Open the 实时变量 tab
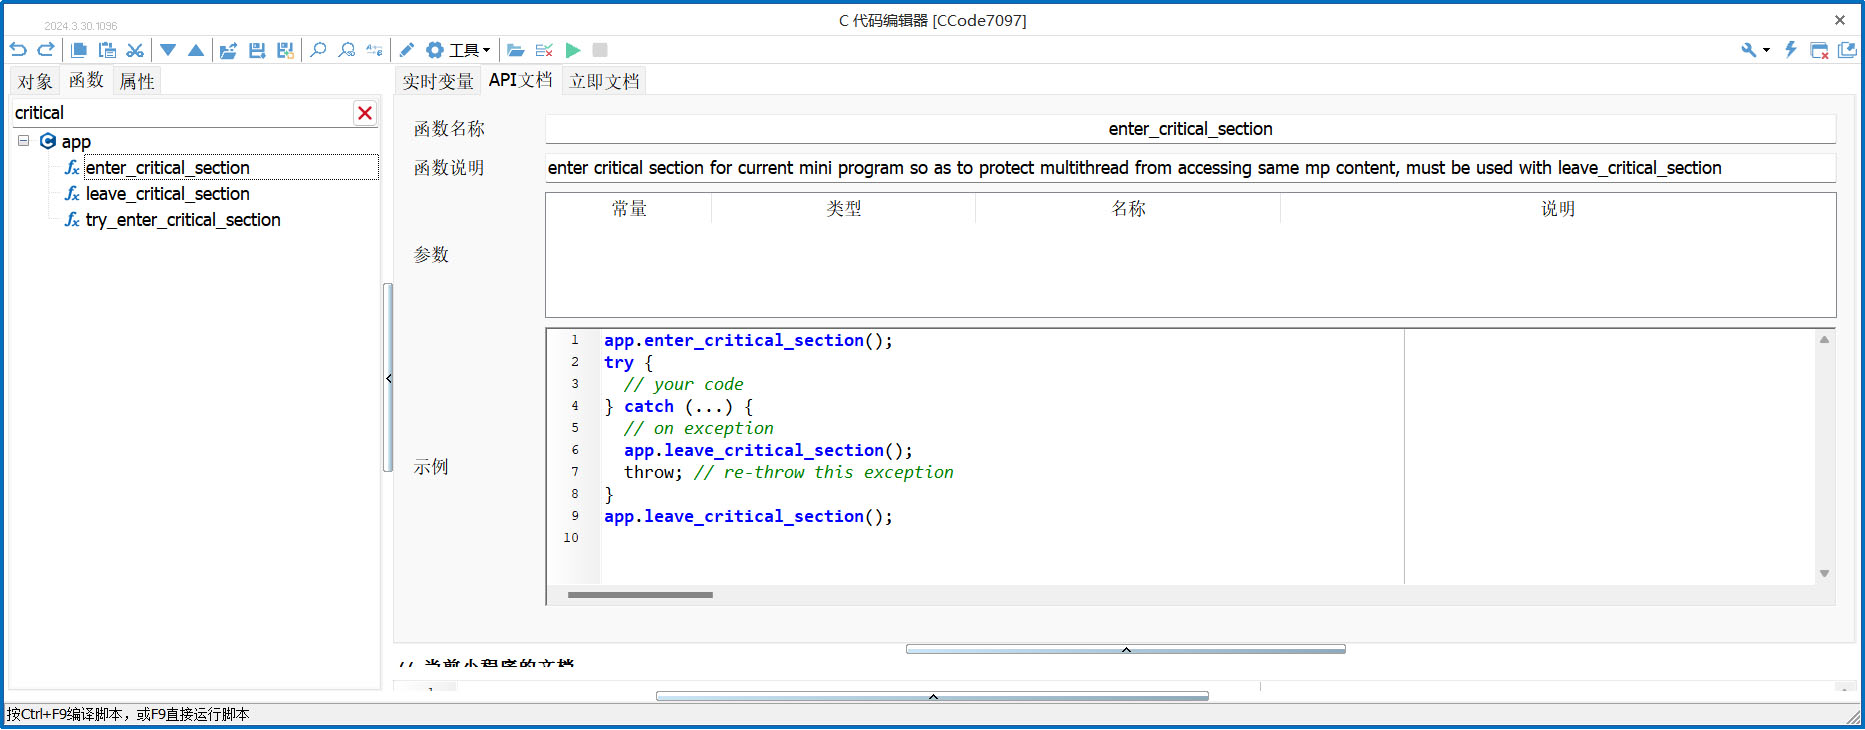This screenshot has width=1865, height=730. 438,81
